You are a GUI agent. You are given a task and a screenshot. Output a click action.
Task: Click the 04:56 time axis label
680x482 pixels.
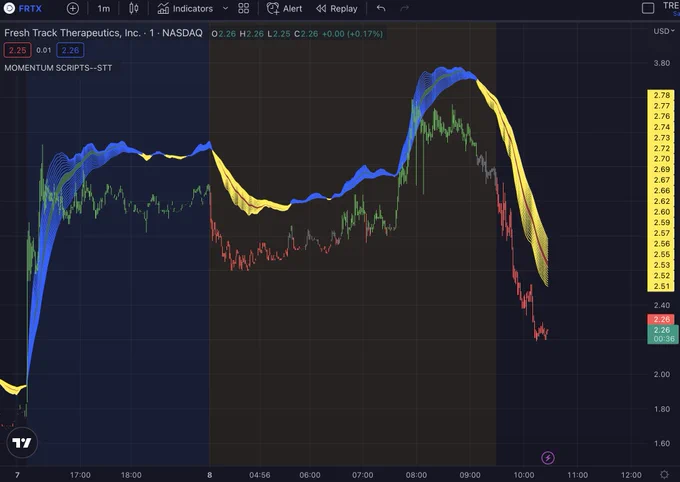coord(260,475)
